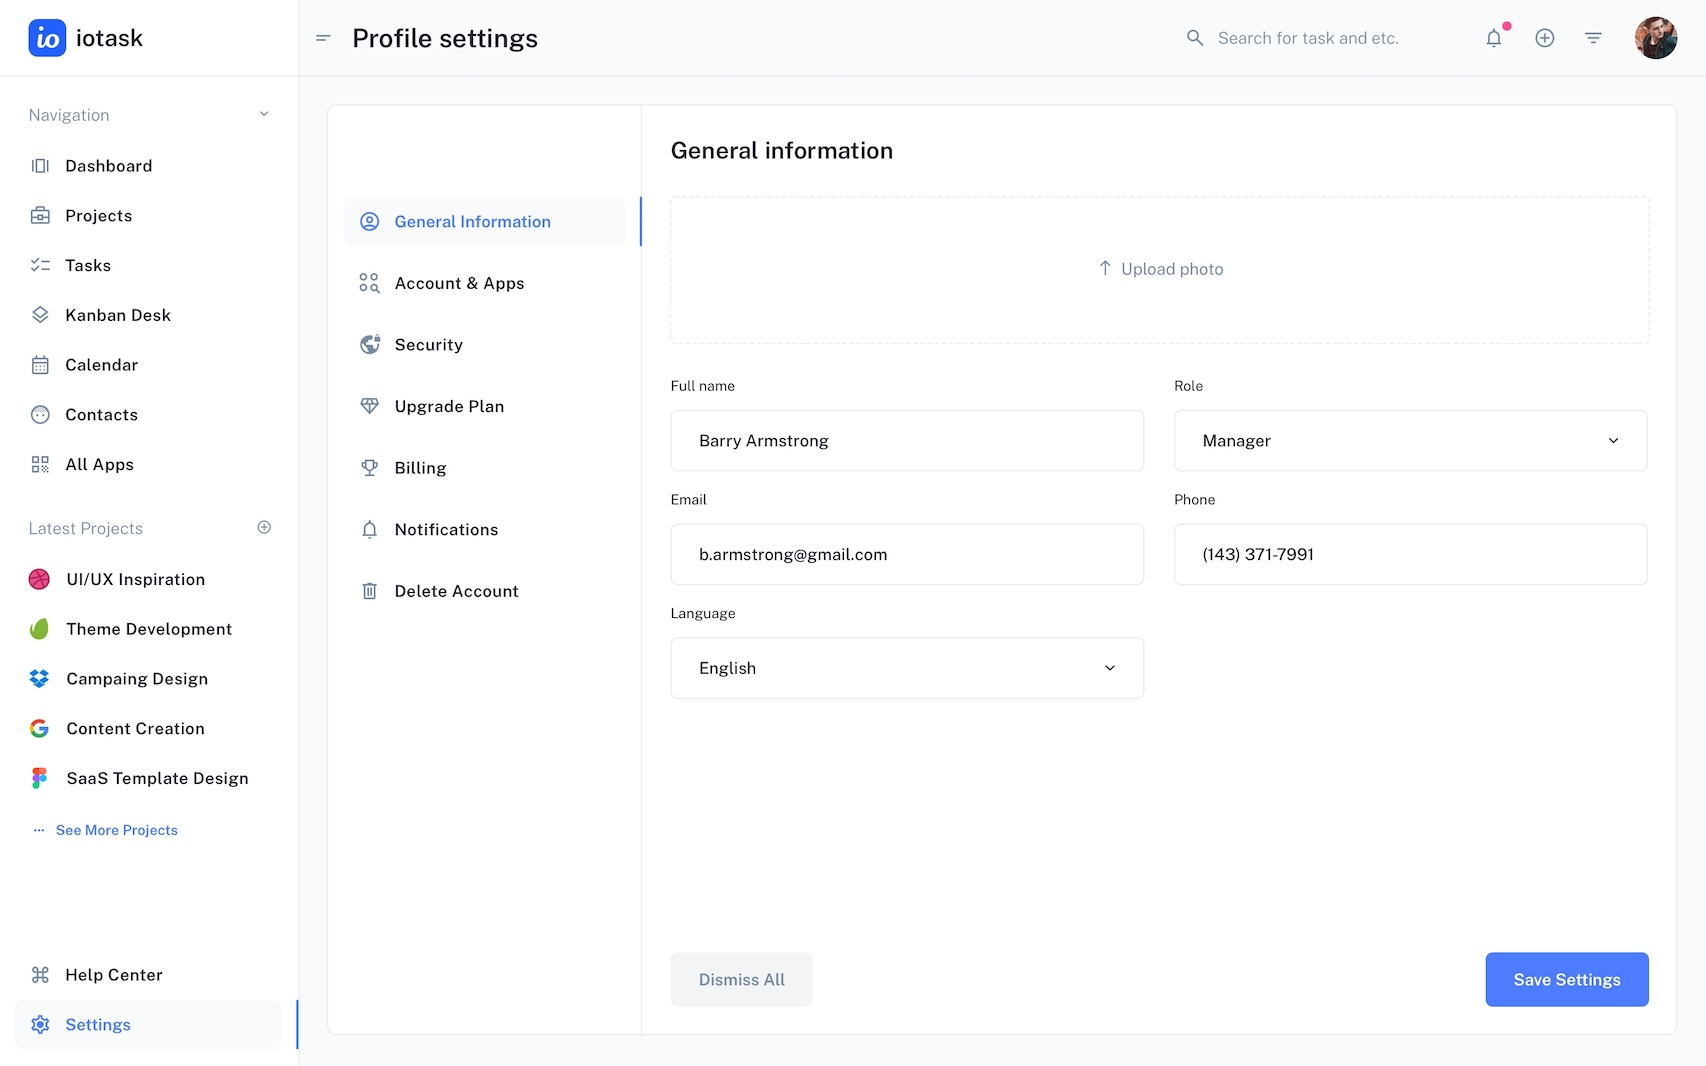Collapse the Navigation section chevron

264,114
